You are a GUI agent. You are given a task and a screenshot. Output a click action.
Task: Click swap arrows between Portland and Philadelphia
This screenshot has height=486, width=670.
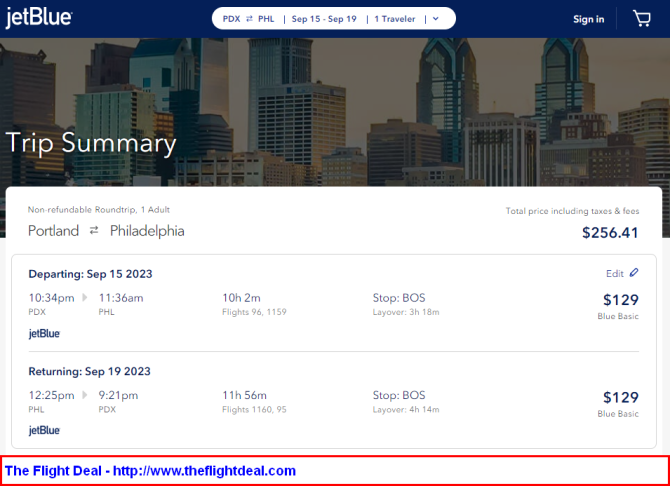(94, 231)
